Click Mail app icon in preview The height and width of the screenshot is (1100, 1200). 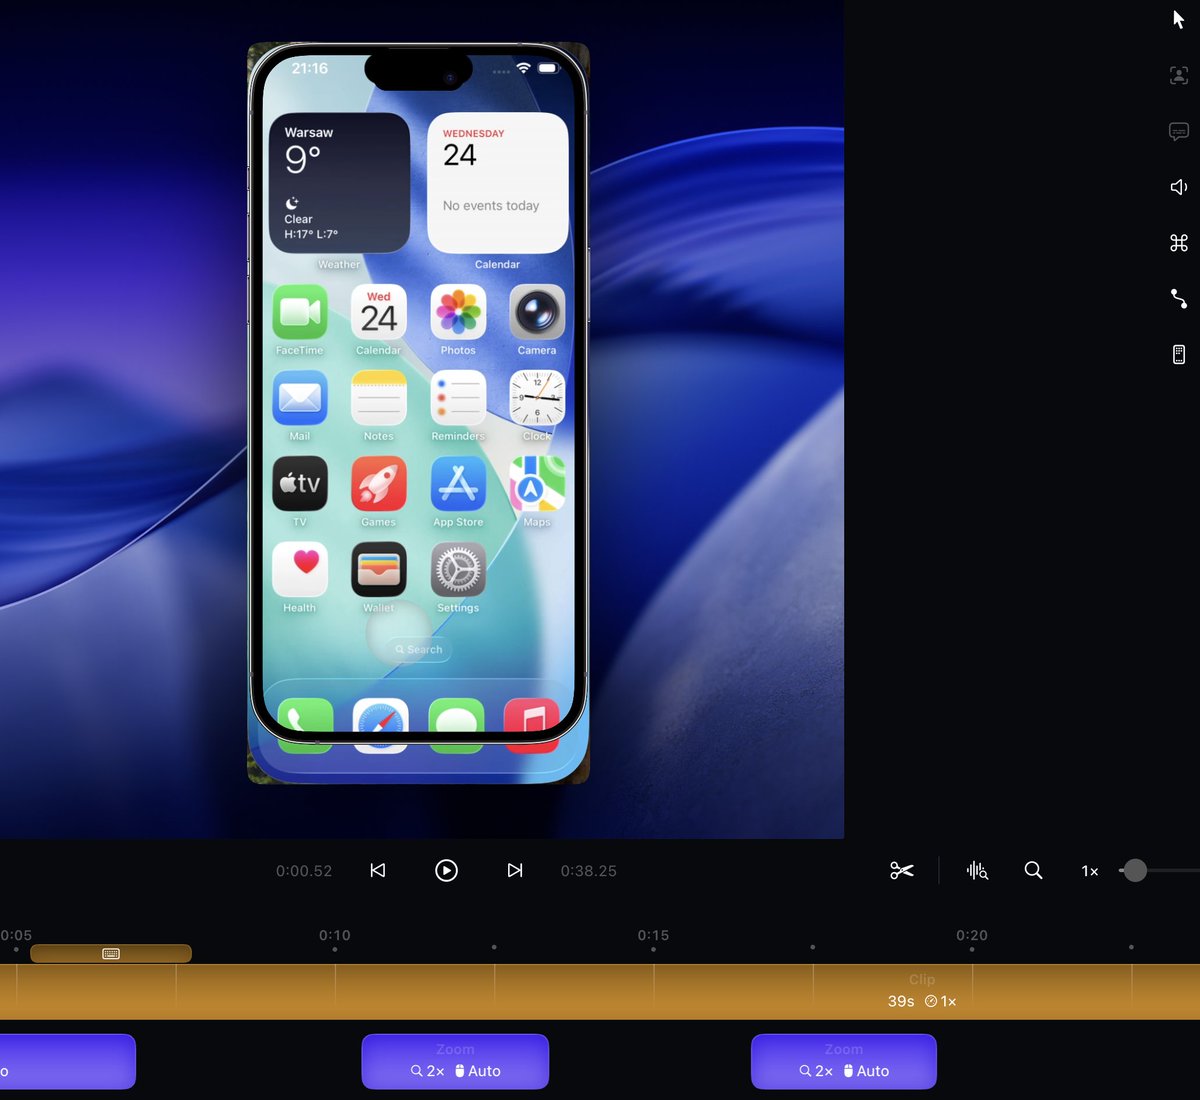[x=300, y=398]
